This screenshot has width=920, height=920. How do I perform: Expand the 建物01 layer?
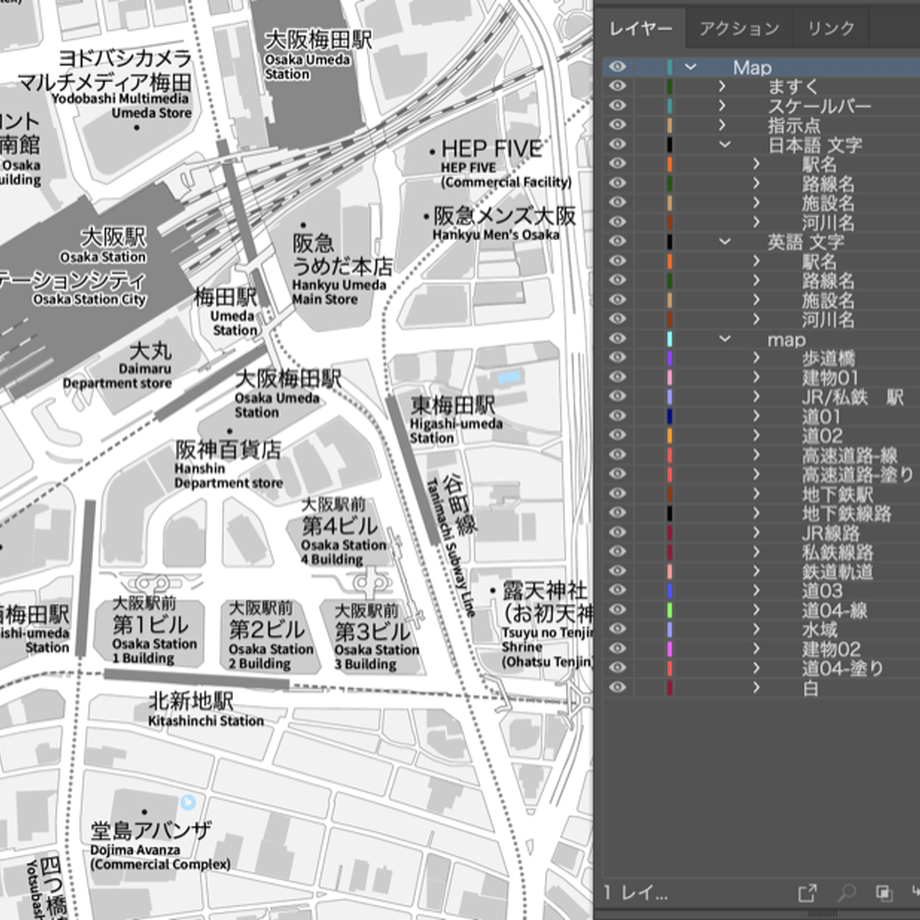click(x=756, y=377)
